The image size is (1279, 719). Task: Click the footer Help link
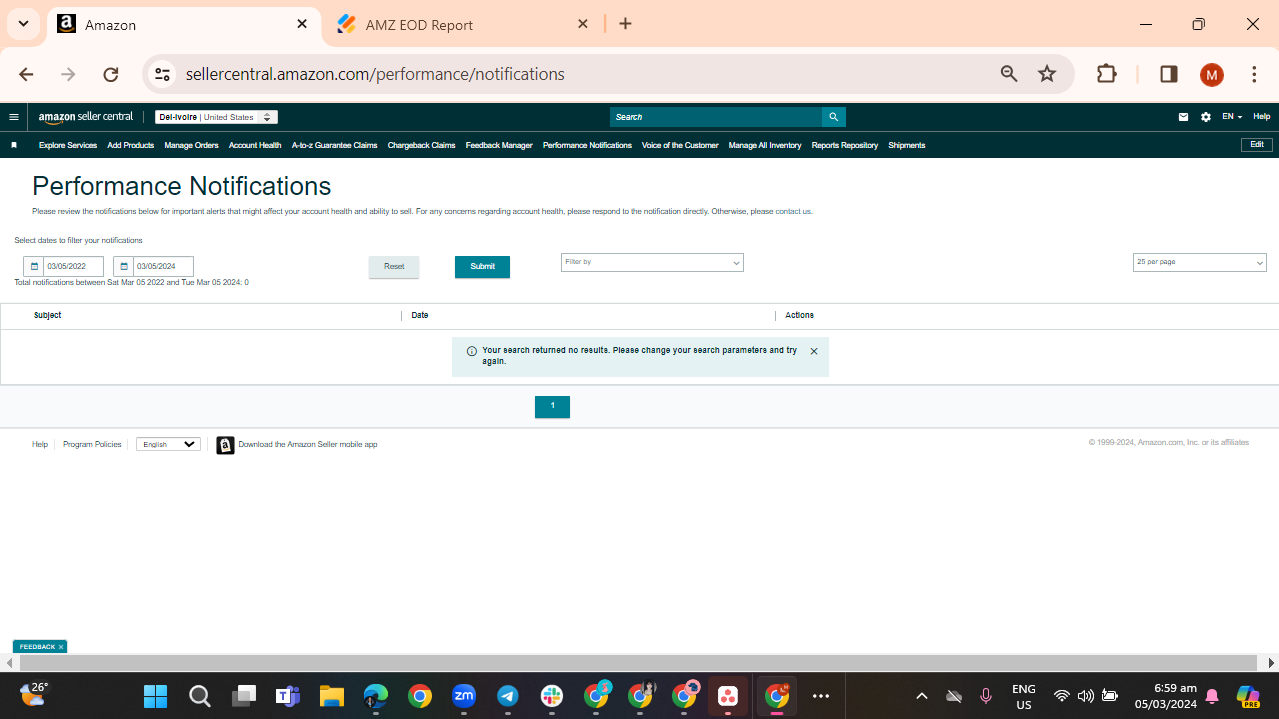point(40,444)
